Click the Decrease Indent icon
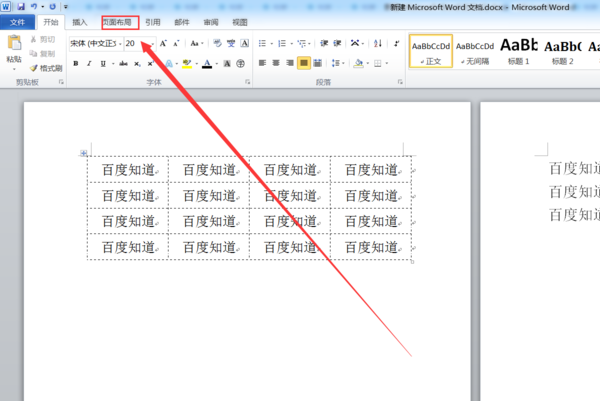Viewport: 600px width, 401px height. (x=324, y=43)
